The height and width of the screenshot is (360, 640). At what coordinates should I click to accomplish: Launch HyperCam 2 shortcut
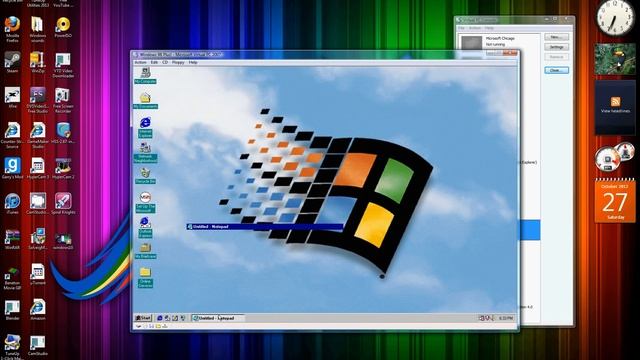click(x=63, y=168)
